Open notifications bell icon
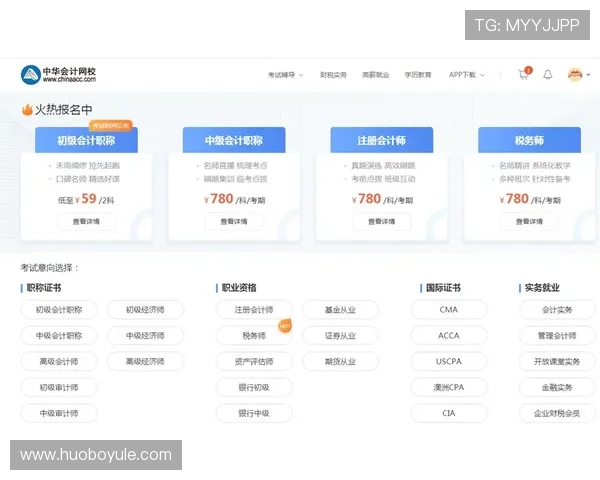600x480 pixels. pyautogui.click(x=548, y=75)
